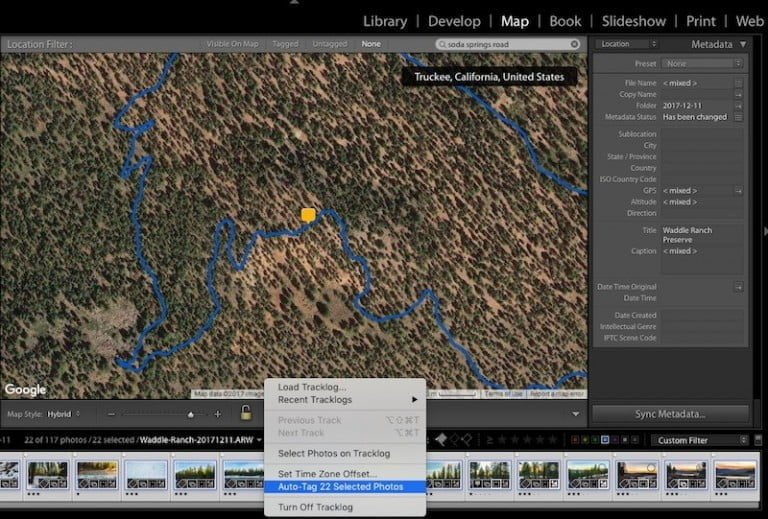
Task: Filter by flagged status white flag icon
Action: [x=441, y=440]
